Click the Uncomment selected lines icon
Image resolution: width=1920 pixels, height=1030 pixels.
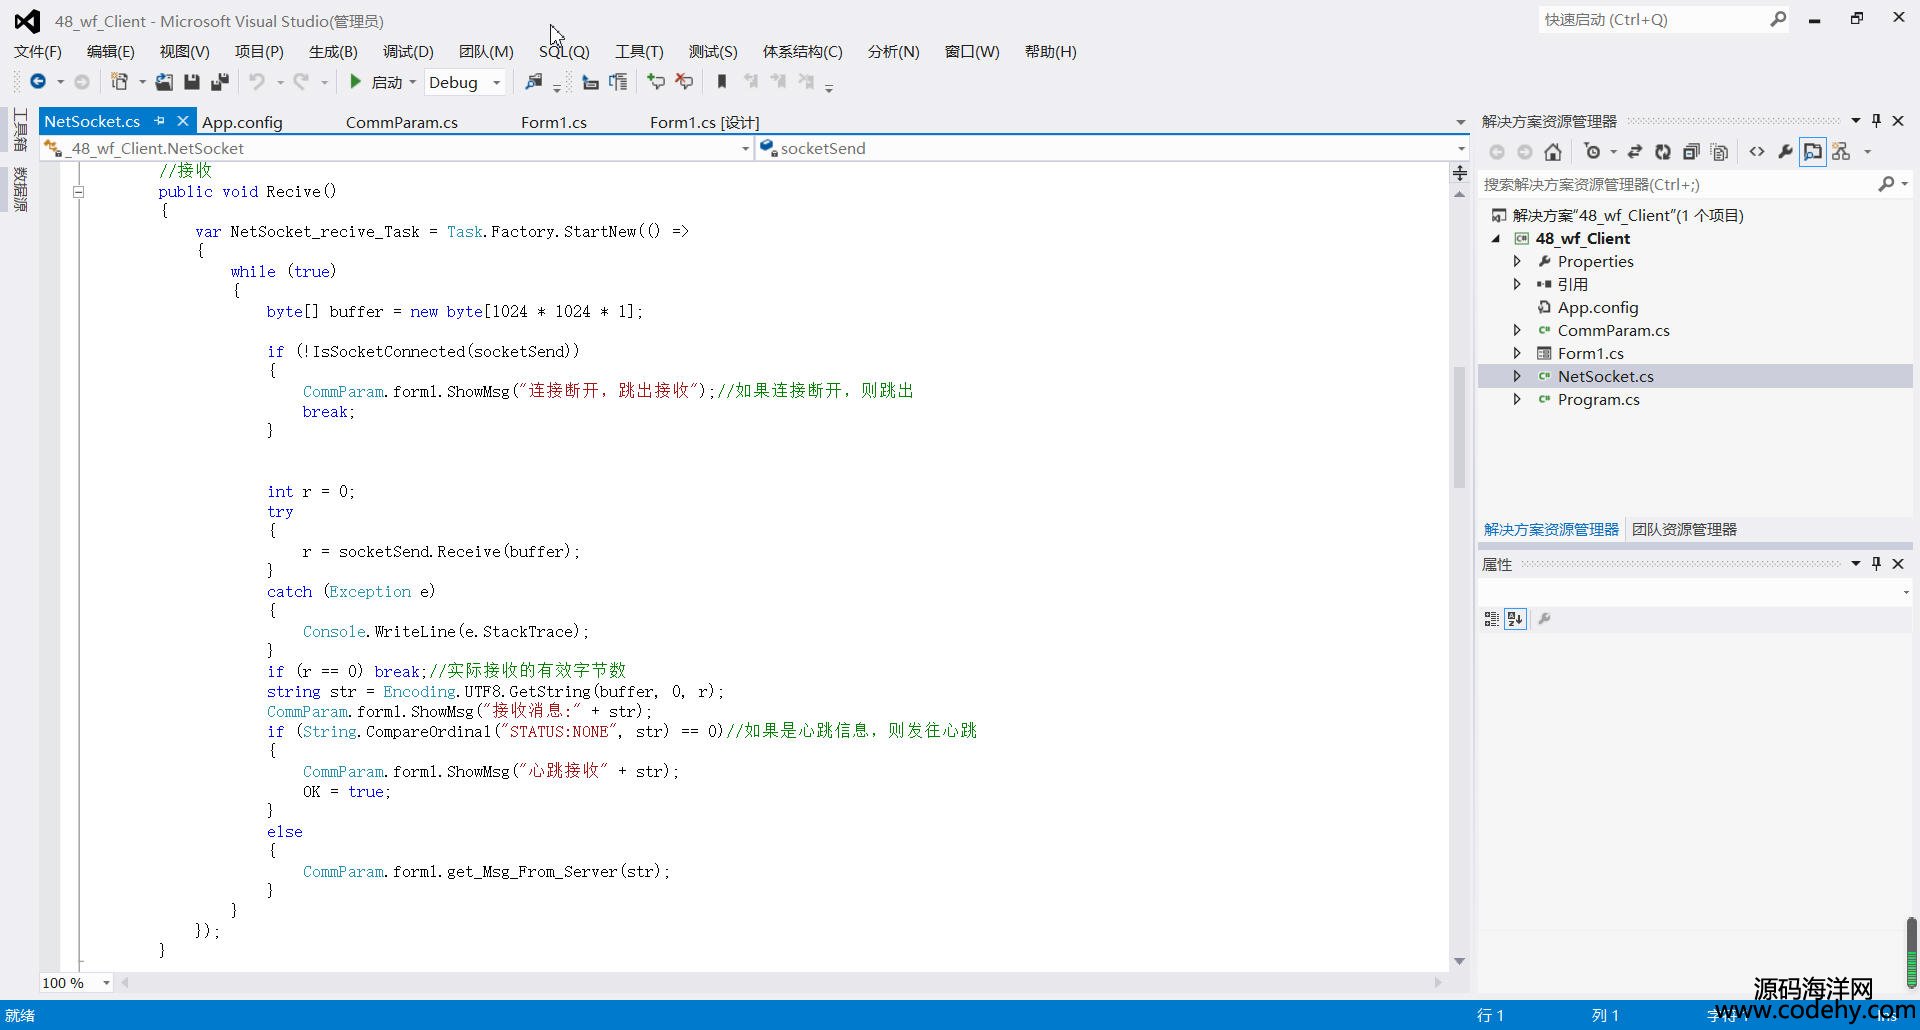click(684, 82)
